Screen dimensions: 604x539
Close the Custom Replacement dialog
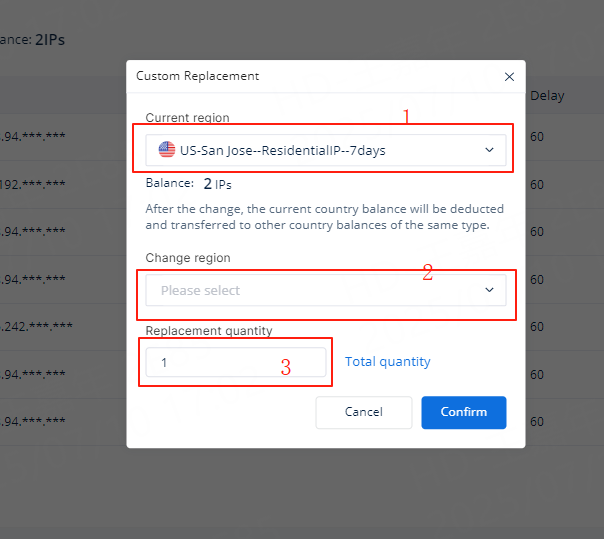(509, 76)
